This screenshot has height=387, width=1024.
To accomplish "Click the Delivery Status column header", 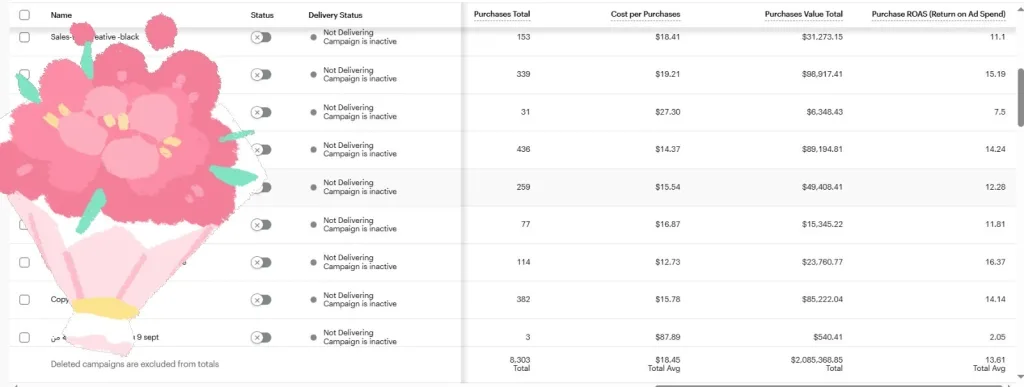I will pyautogui.click(x=335, y=15).
